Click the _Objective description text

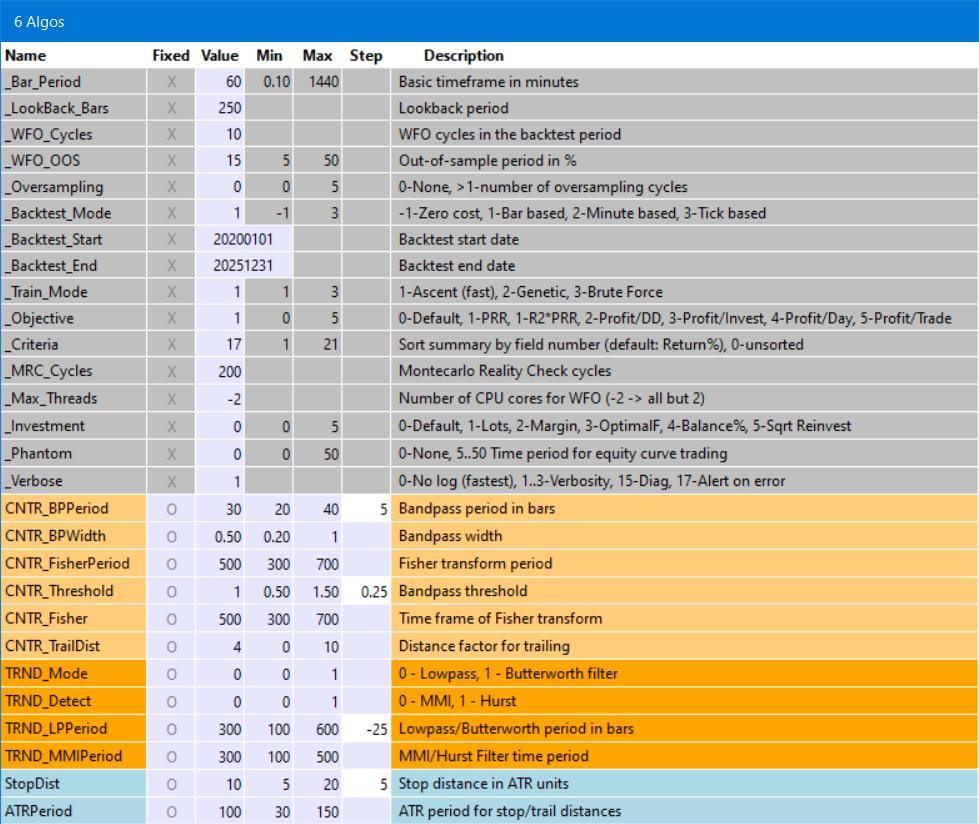pyautogui.click(x=674, y=319)
